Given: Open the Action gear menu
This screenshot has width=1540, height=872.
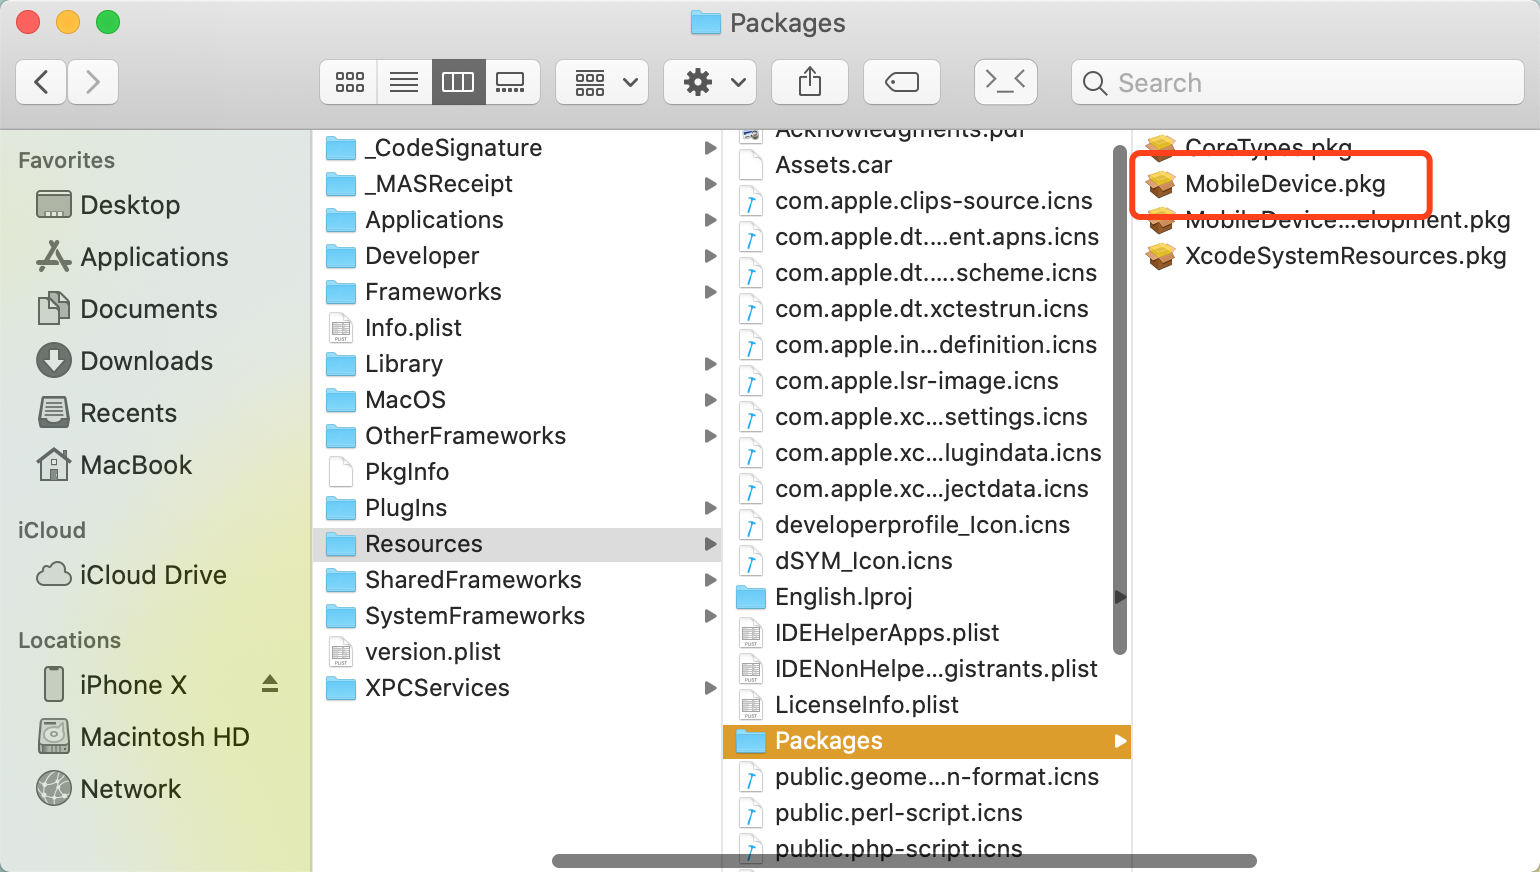Looking at the screenshot, I should tap(710, 82).
